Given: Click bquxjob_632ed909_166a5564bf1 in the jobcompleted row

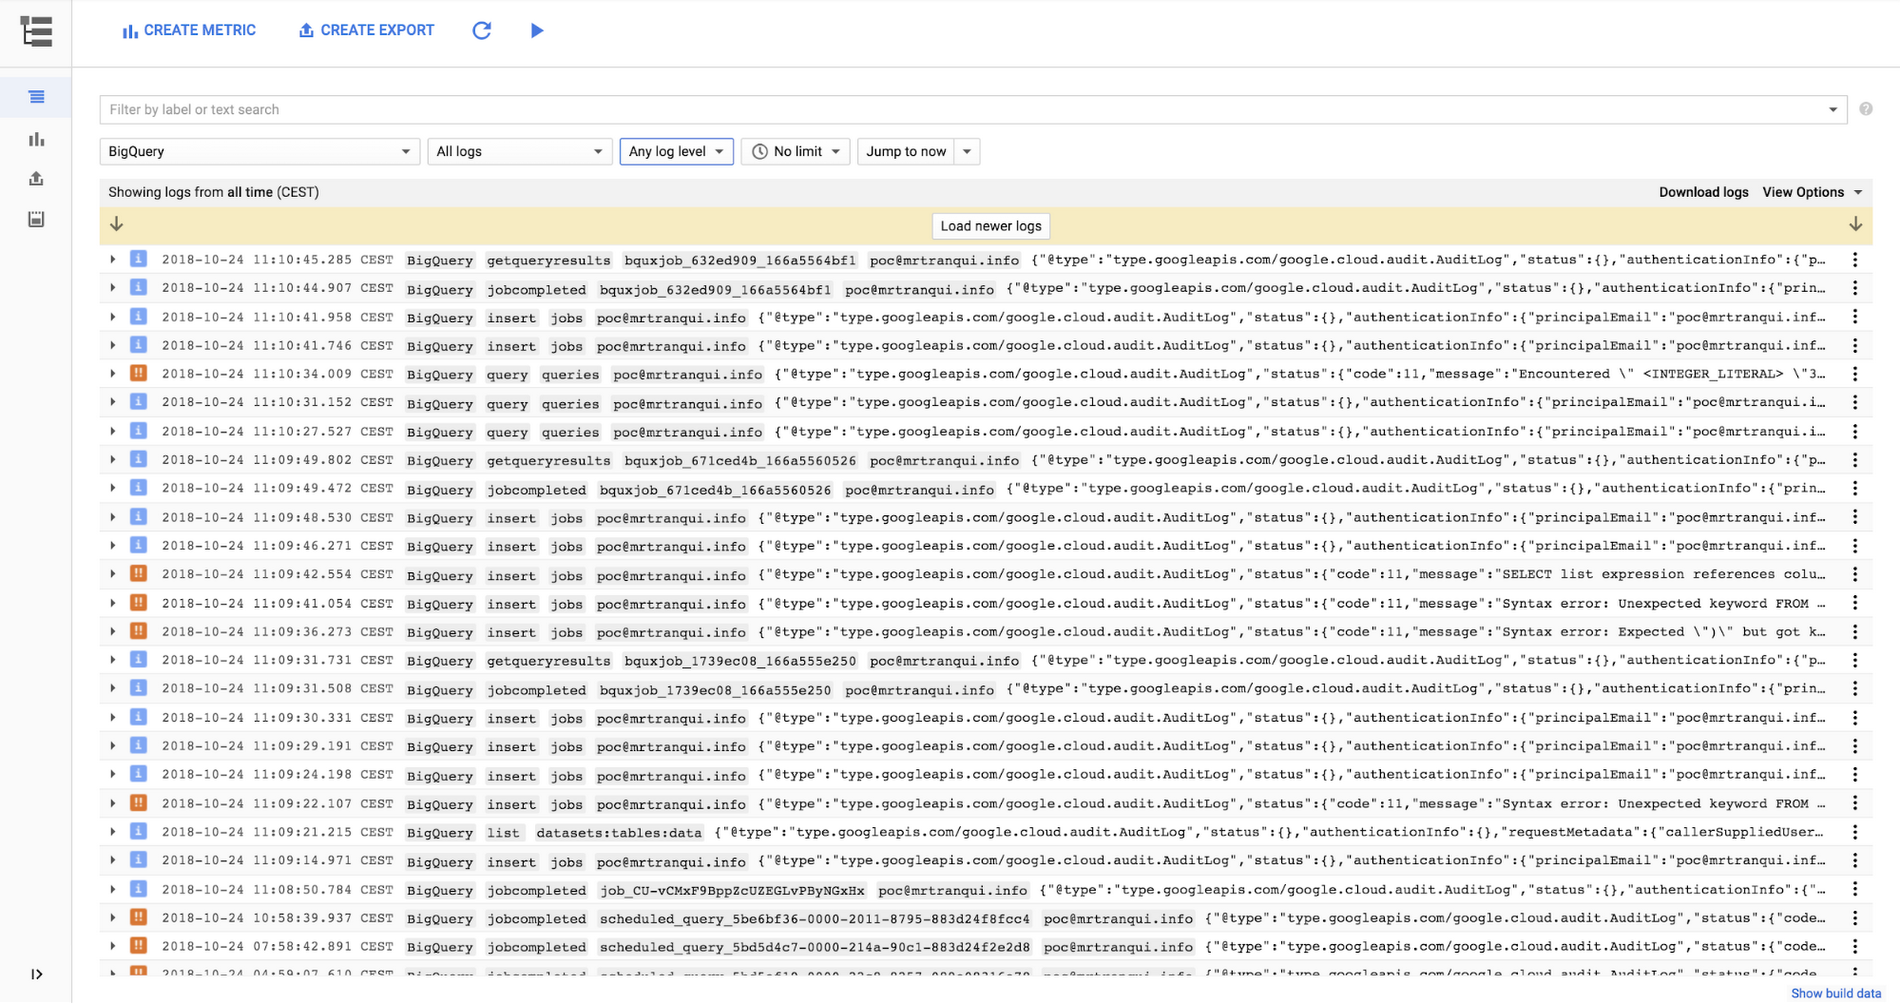Looking at the screenshot, I should [x=715, y=290].
